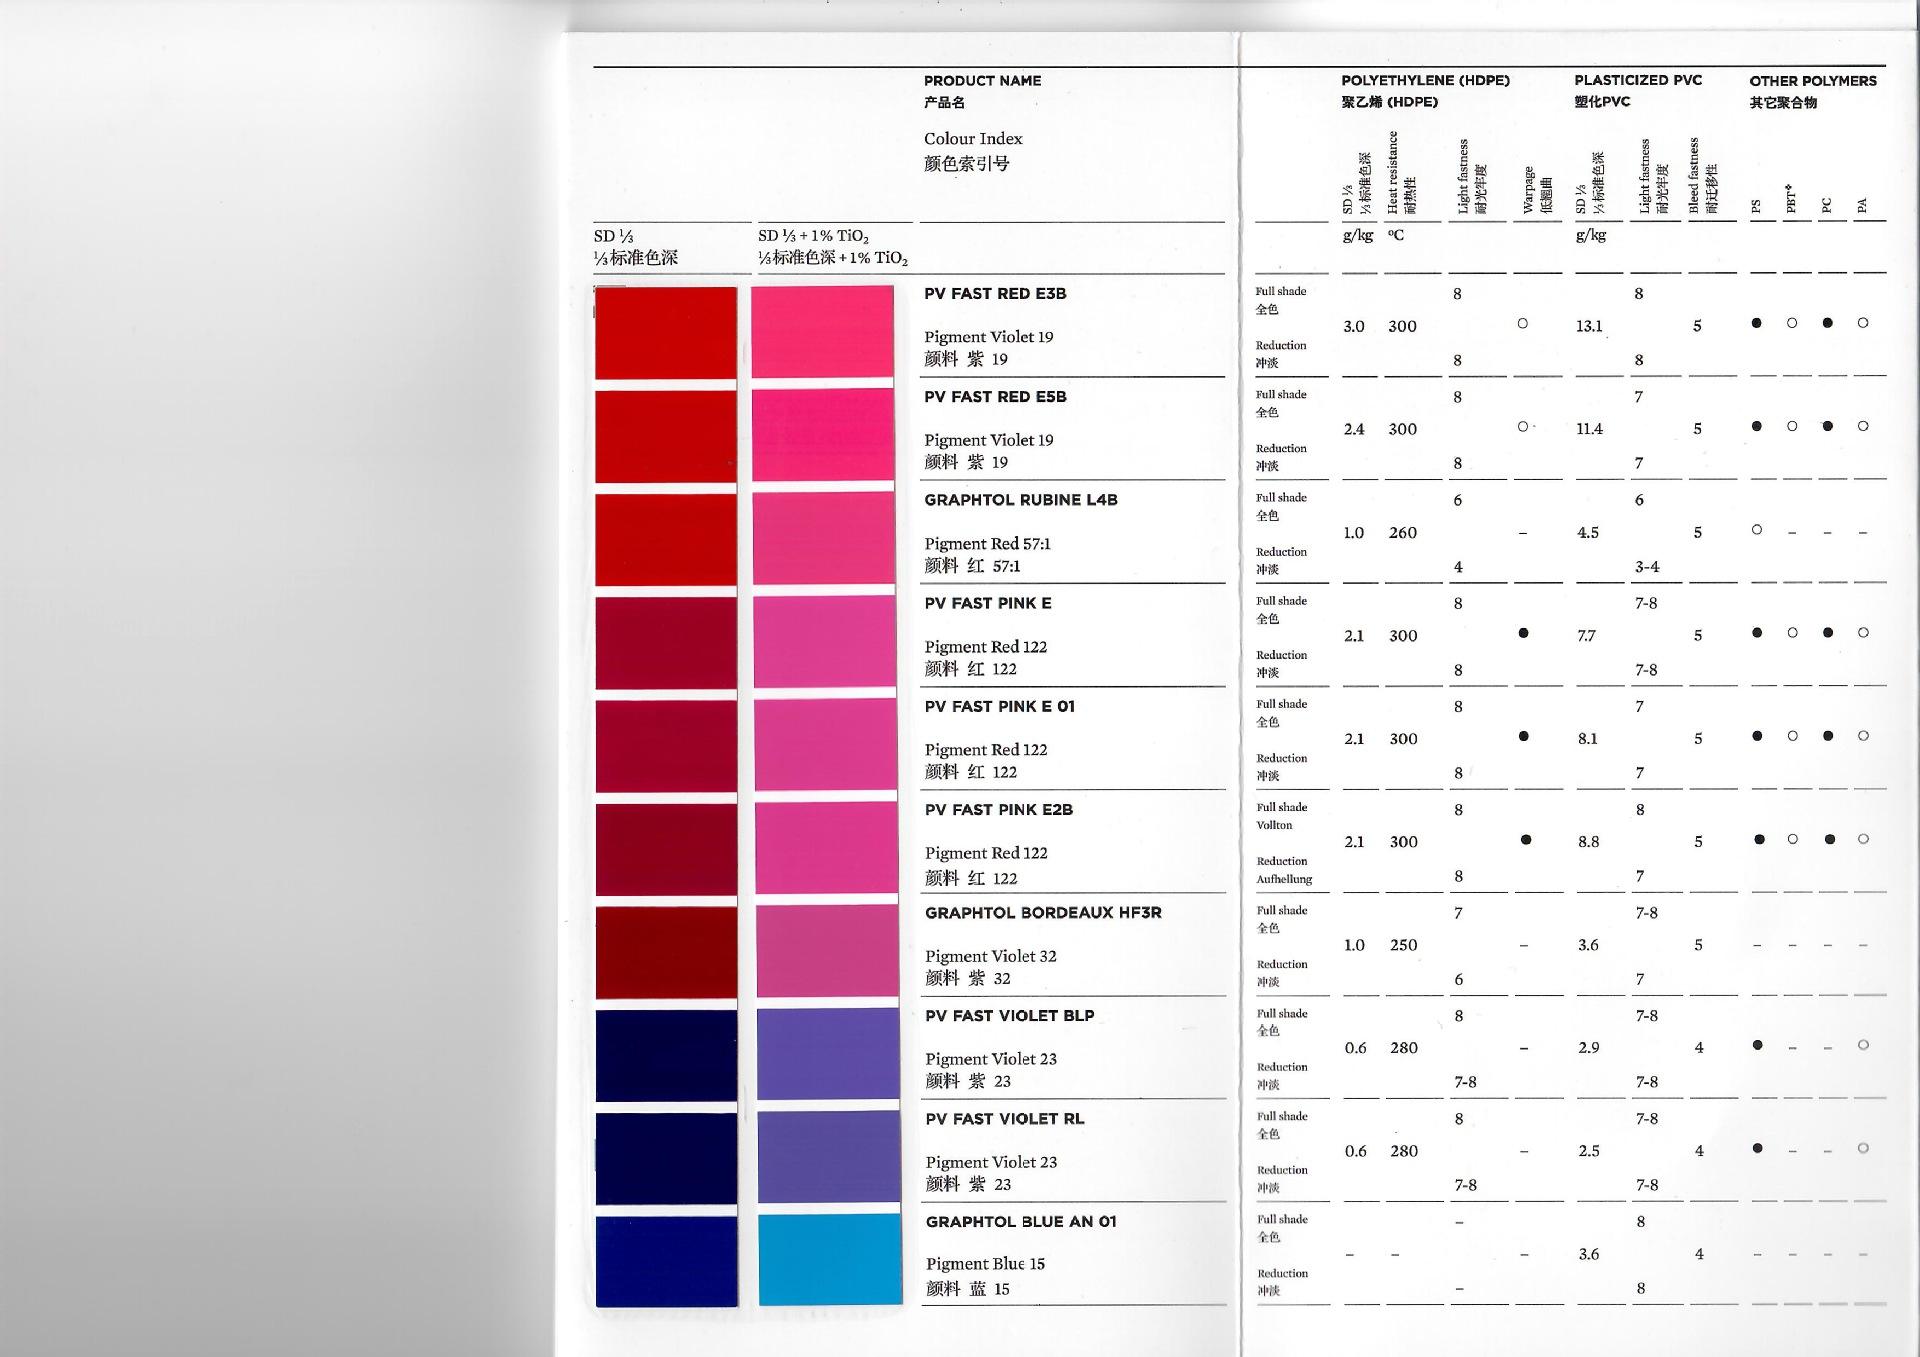Image resolution: width=1920 pixels, height=1357 pixels.
Task: Click the PV Fast Red E3B SD 1/3 swatch
Action: 666,333
